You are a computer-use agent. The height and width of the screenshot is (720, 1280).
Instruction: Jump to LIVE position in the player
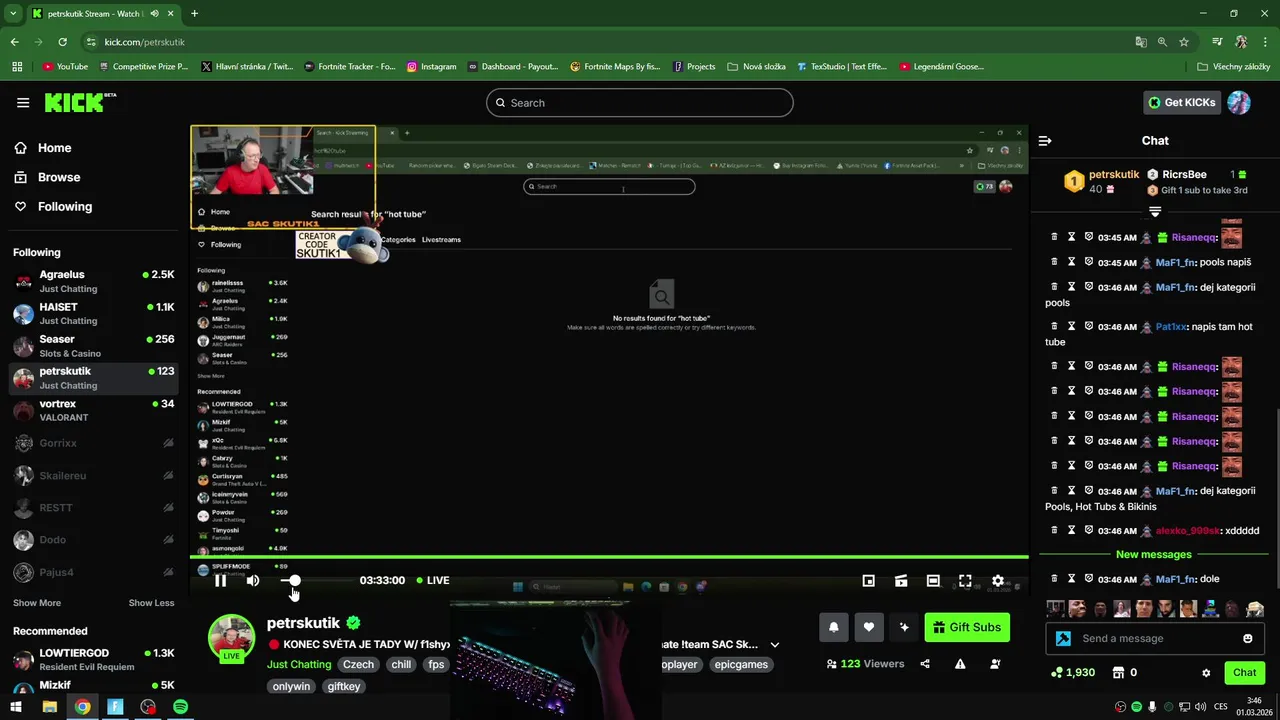432,580
